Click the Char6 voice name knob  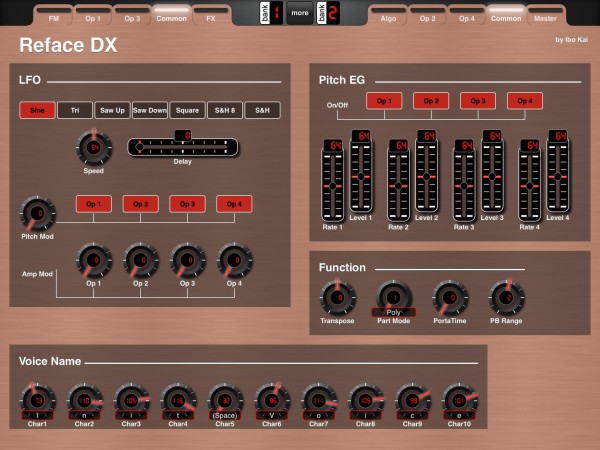tap(272, 399)
